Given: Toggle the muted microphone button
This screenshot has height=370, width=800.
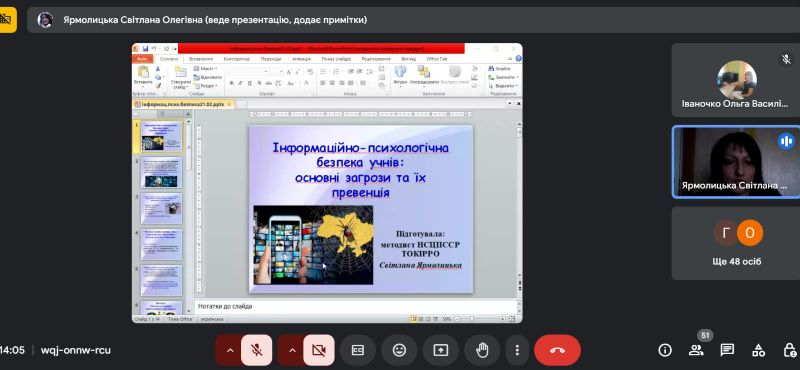Looking at the screenshot, I should coord(256,350).
